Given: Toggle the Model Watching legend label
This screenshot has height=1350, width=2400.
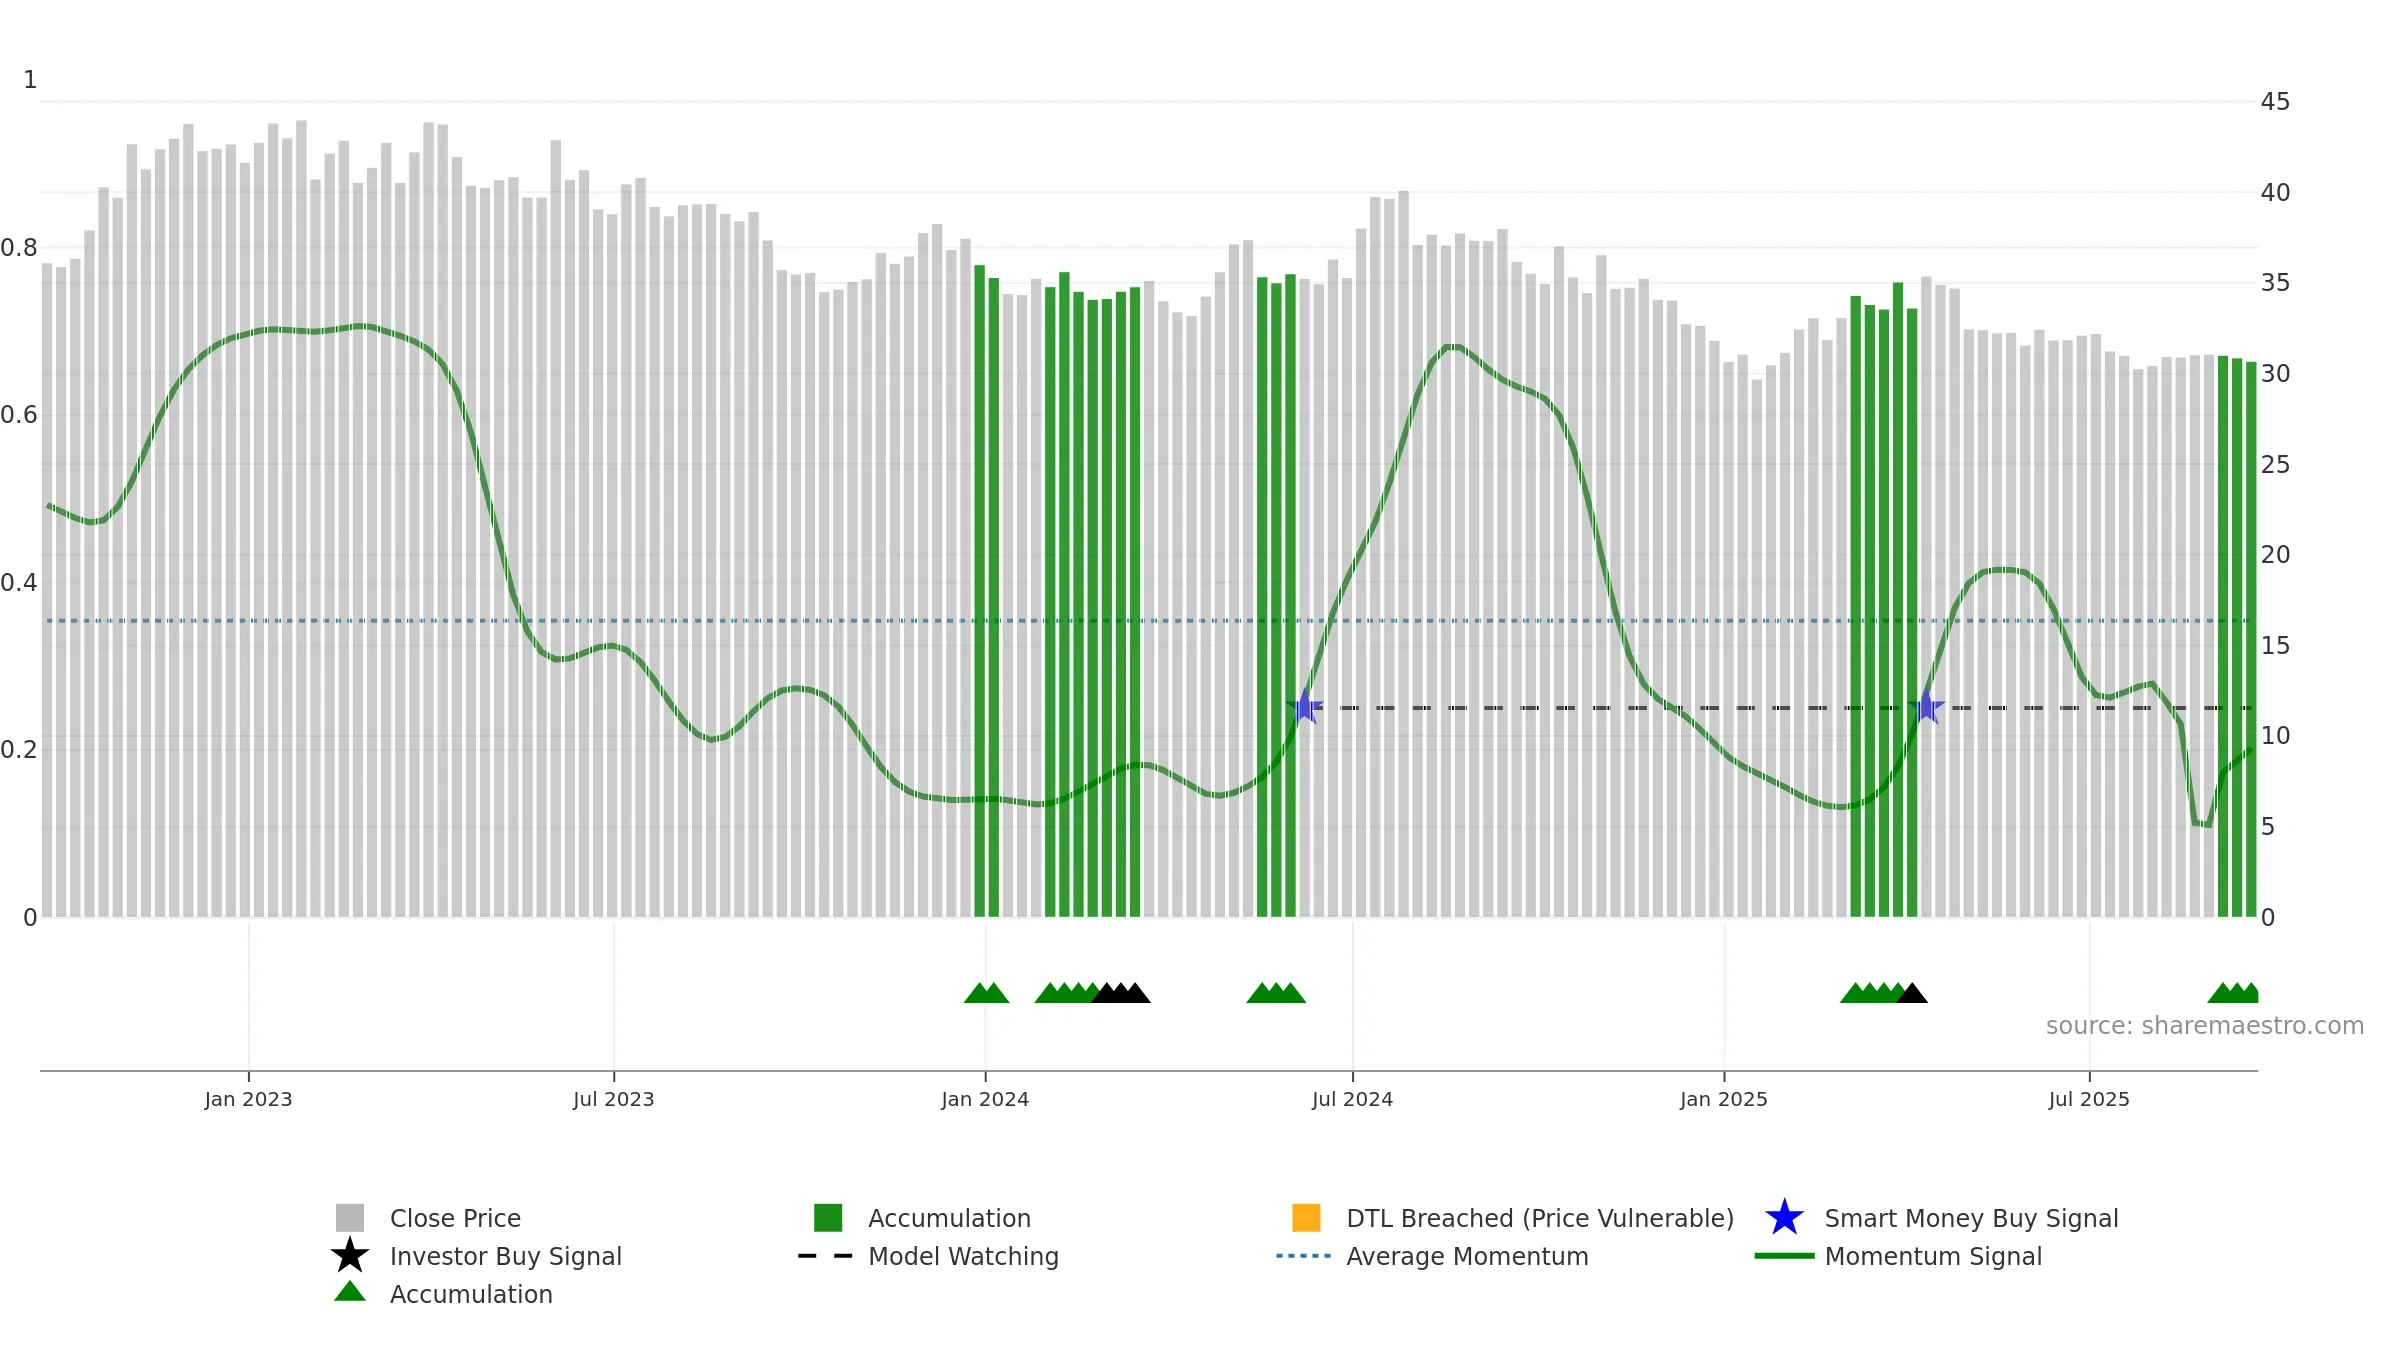Looking at the screenshot, I should [x=963, y=1257].
